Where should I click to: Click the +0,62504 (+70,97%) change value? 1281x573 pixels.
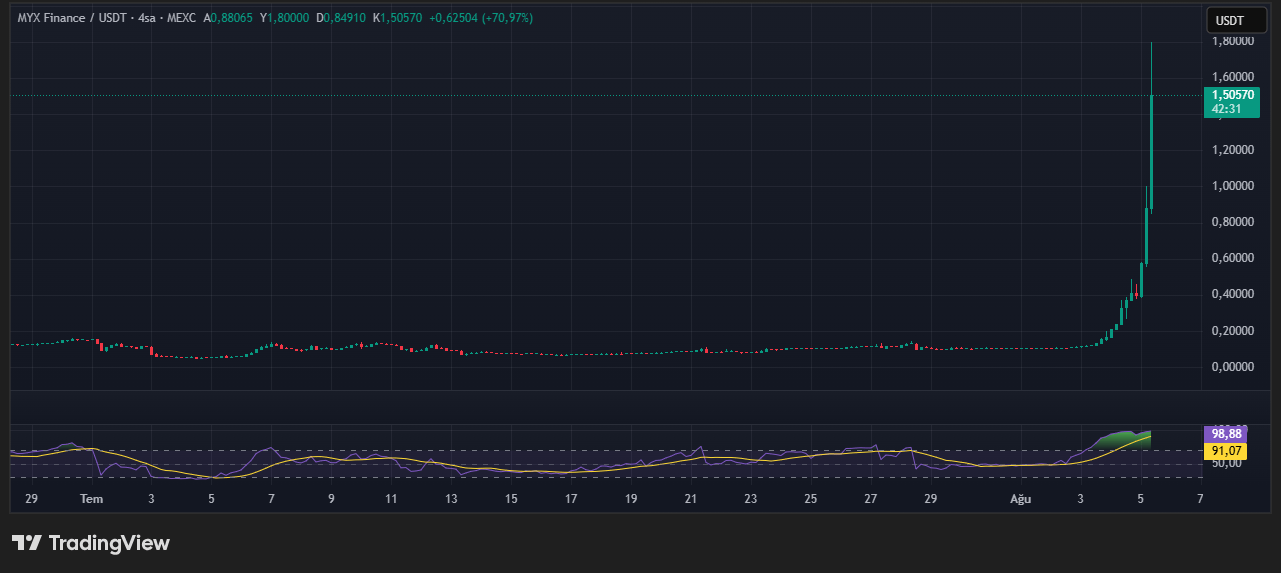pyautogui.click(x=481, y=18)
